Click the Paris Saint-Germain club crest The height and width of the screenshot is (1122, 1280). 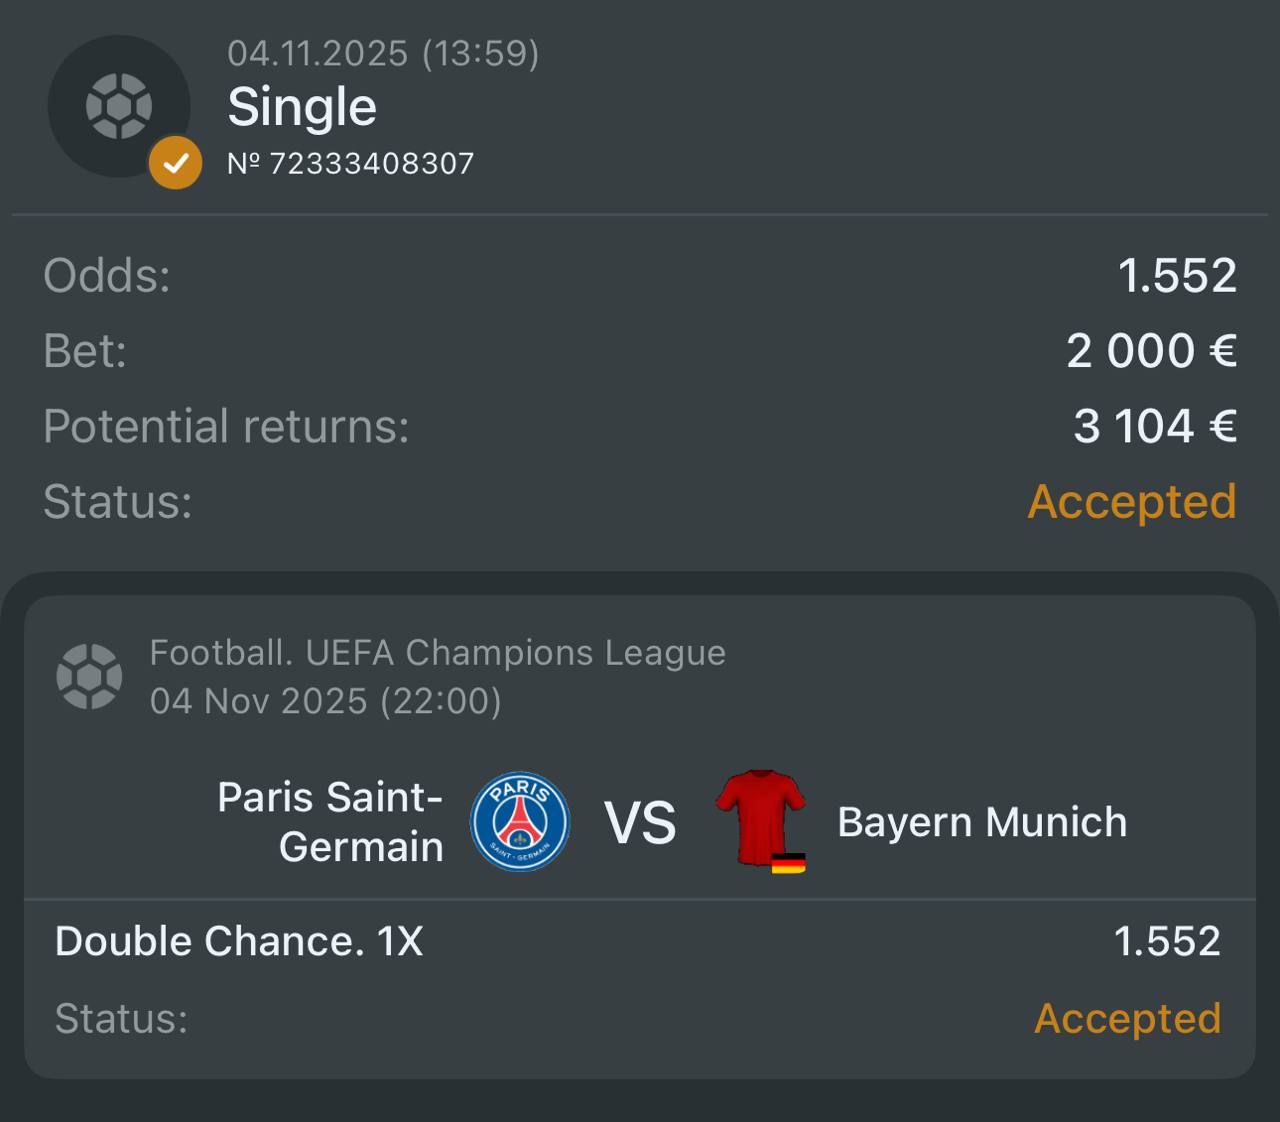[x=520, y=821]
